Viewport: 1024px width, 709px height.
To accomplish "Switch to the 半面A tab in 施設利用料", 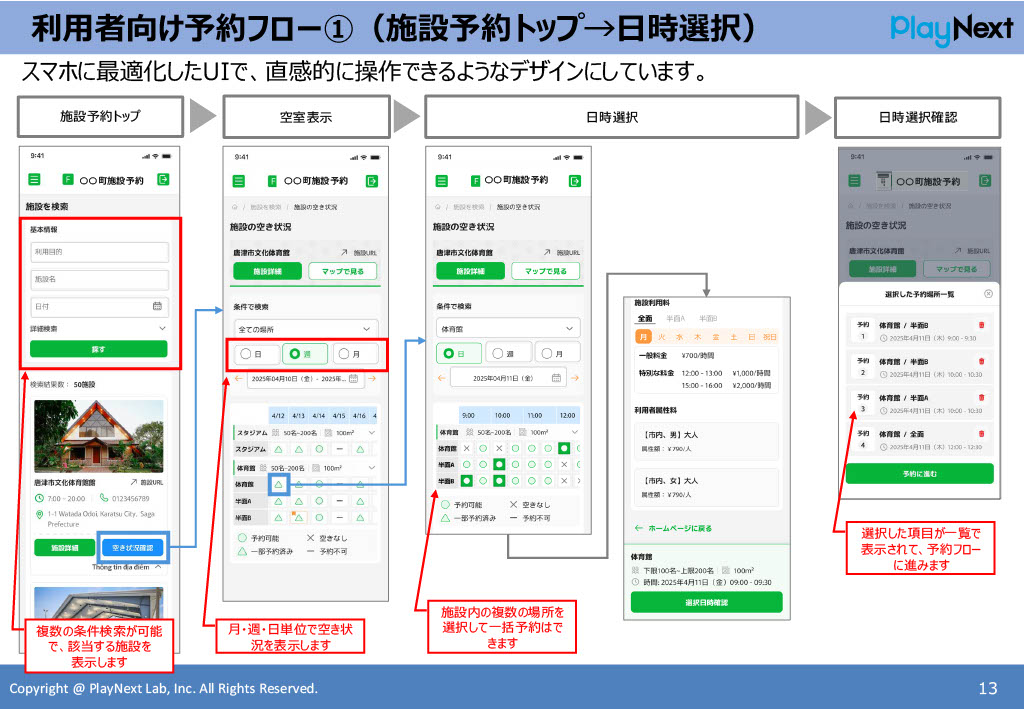I will click(x=674, y=319).
